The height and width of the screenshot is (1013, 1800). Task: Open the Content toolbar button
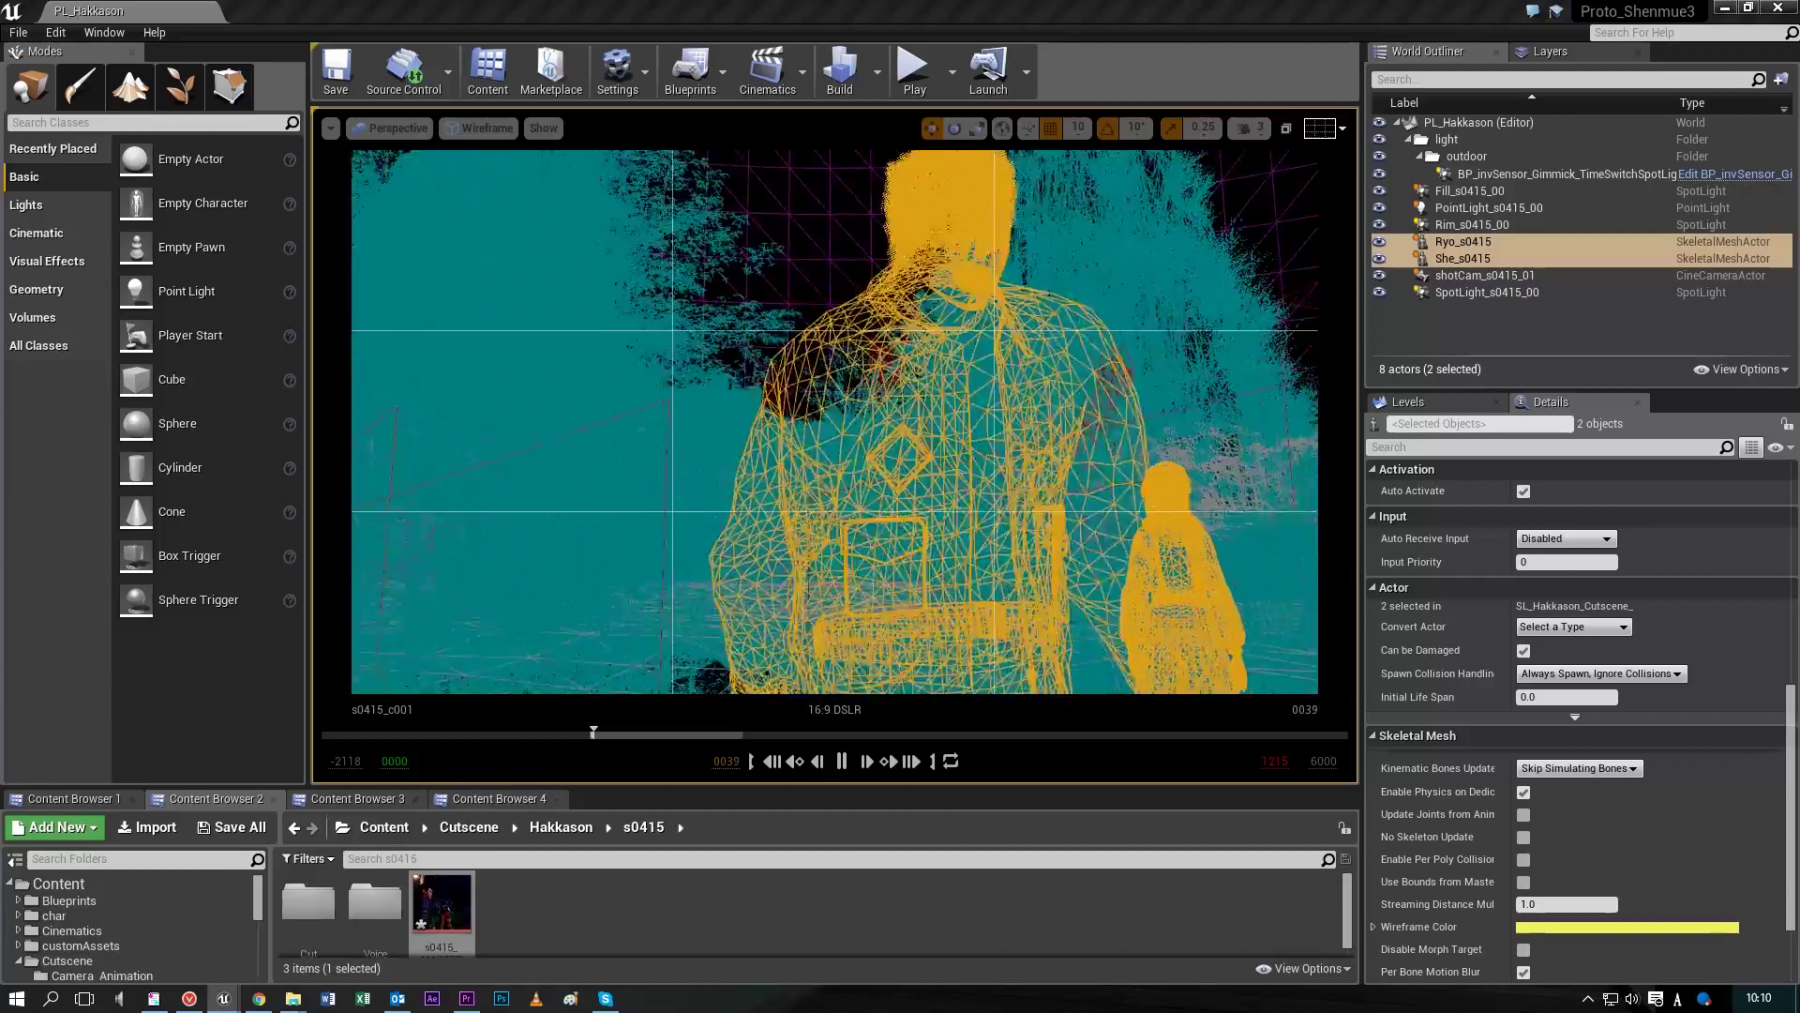[488, 72]
